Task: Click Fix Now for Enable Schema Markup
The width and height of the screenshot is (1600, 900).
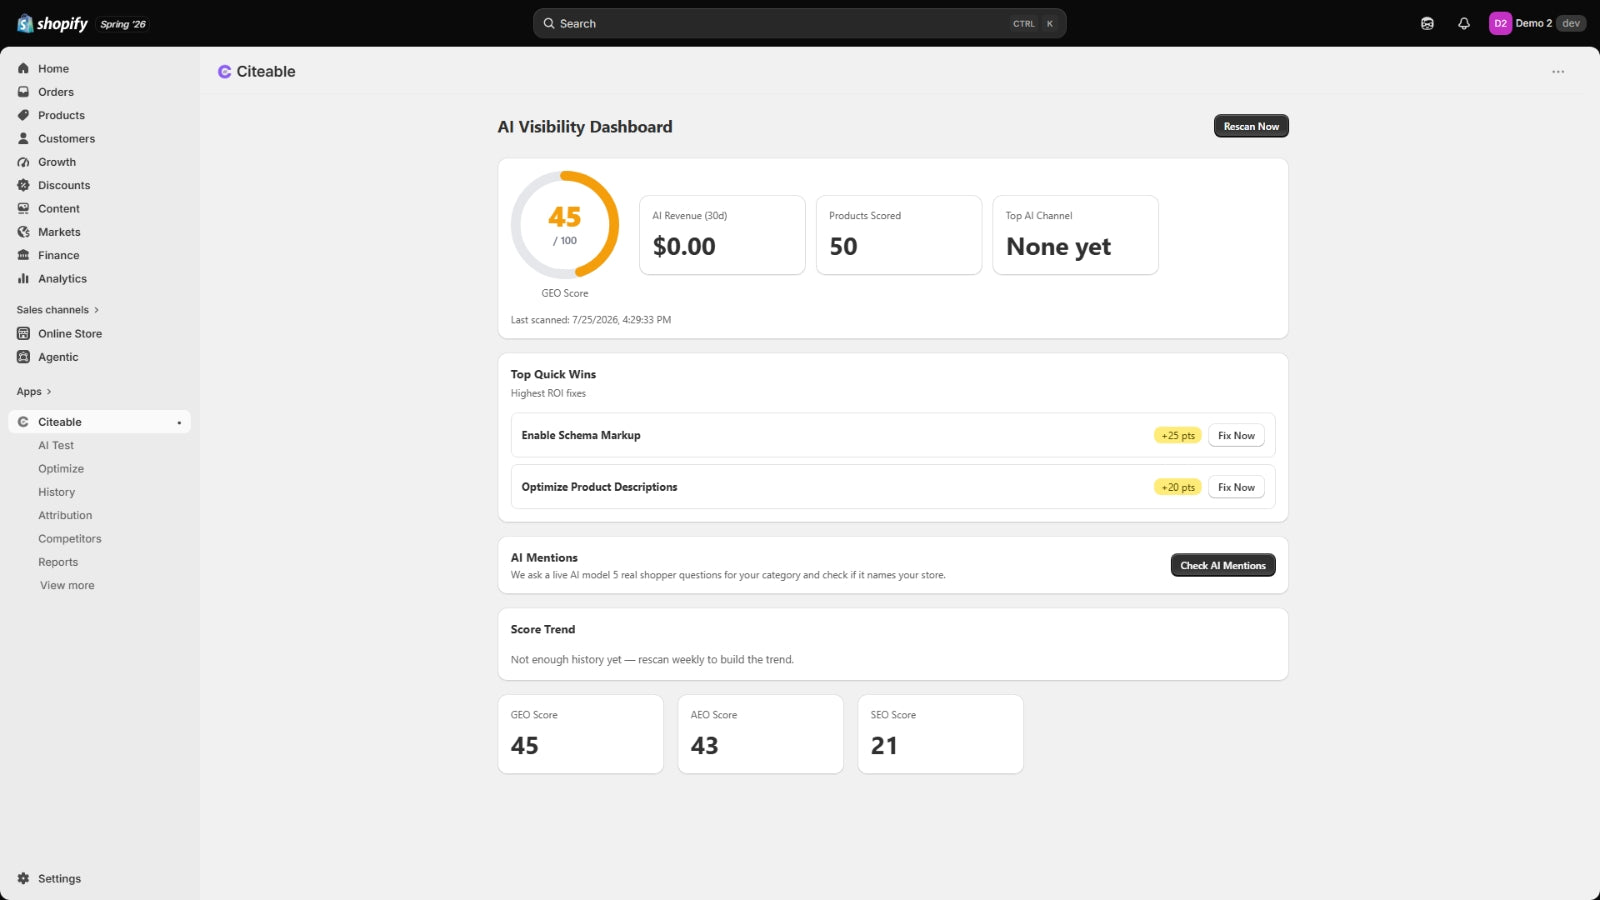Action: (1236, 435)
